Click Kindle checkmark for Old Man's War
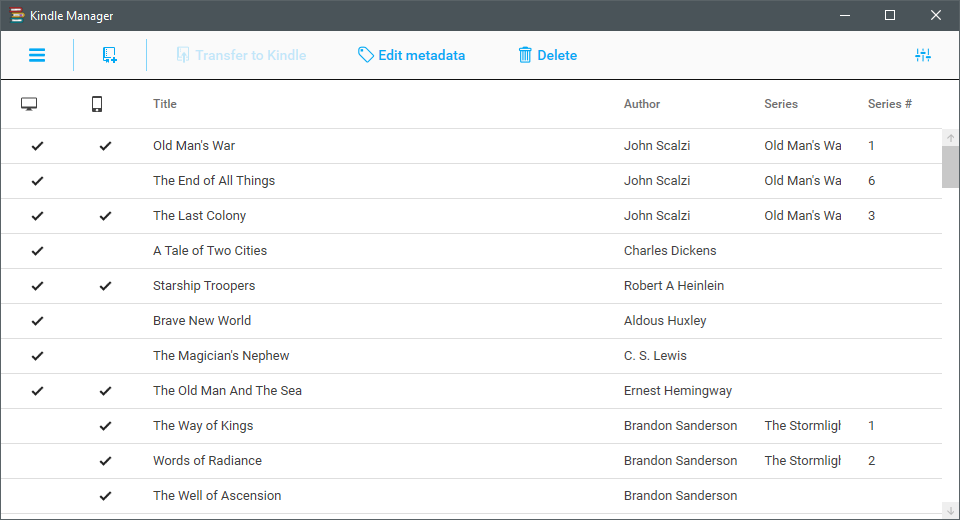The image size is (960, 520). tap(105, 146)
